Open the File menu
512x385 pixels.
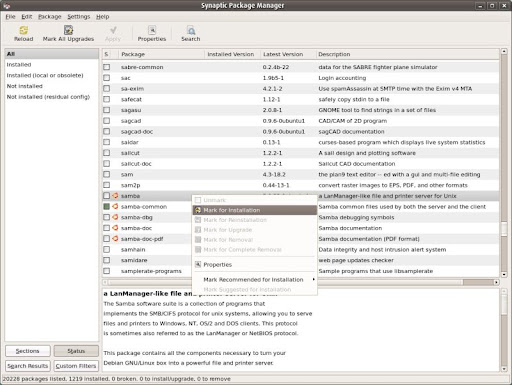10,17
